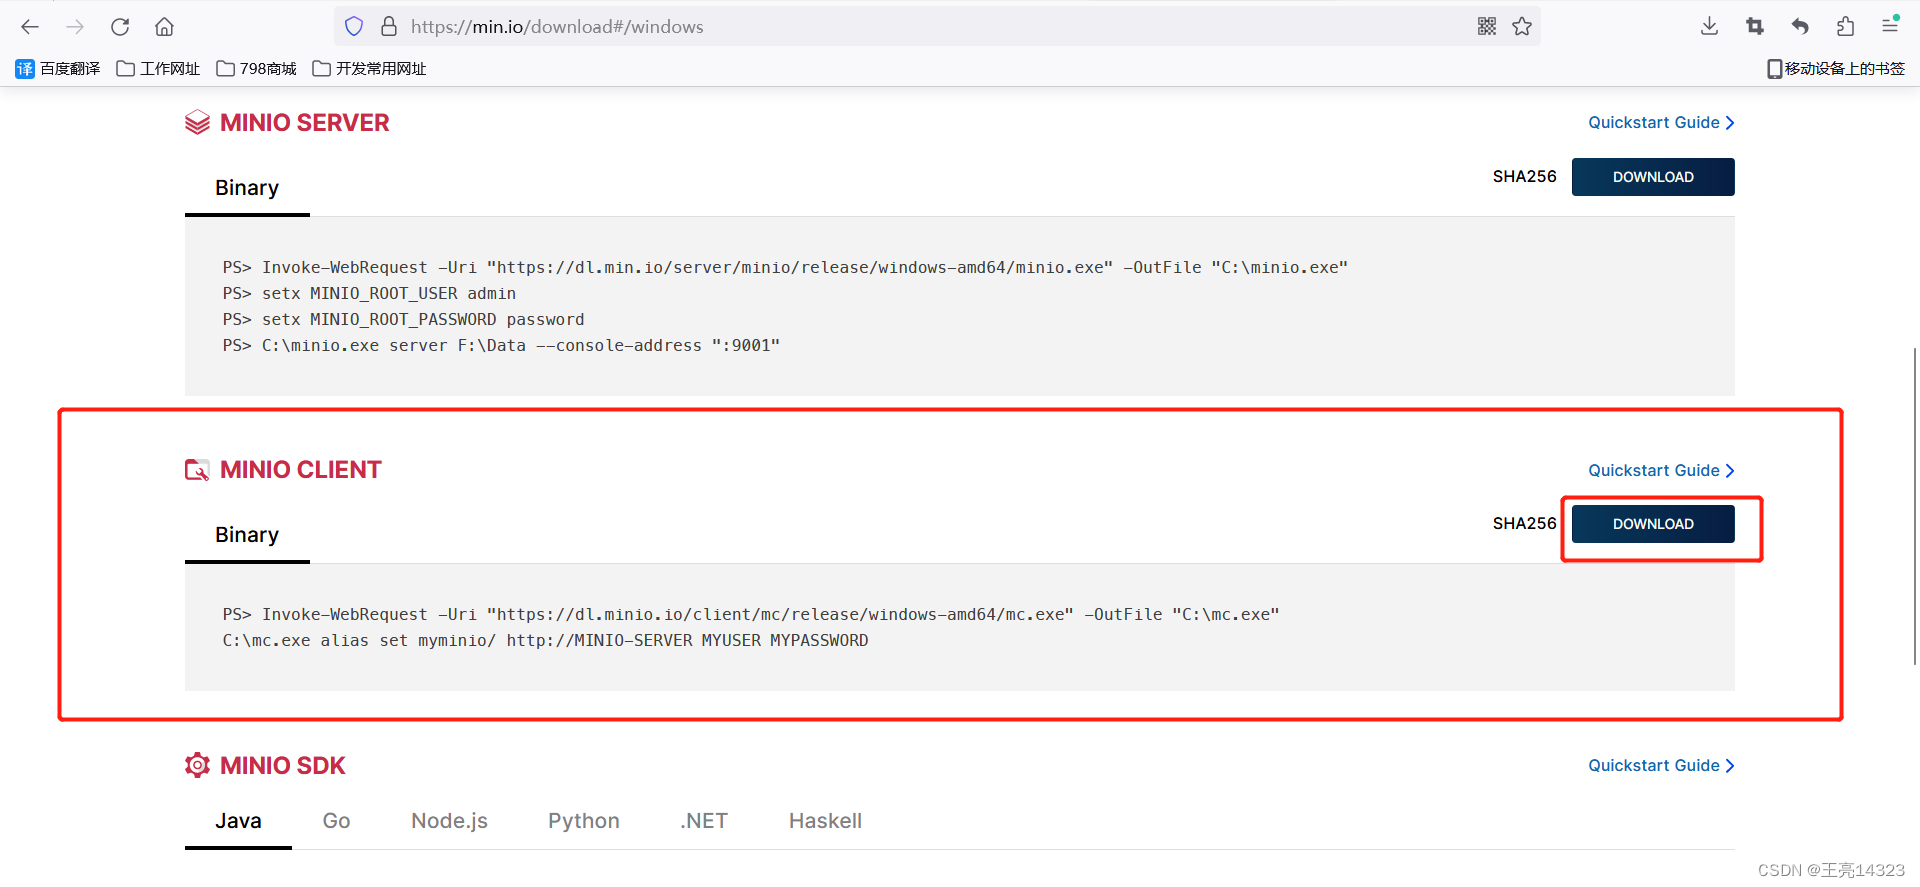This screenshot has width=1920, height=887.
Task: Click the minio.exe server F:\Data command
Action: pos(501,346)
